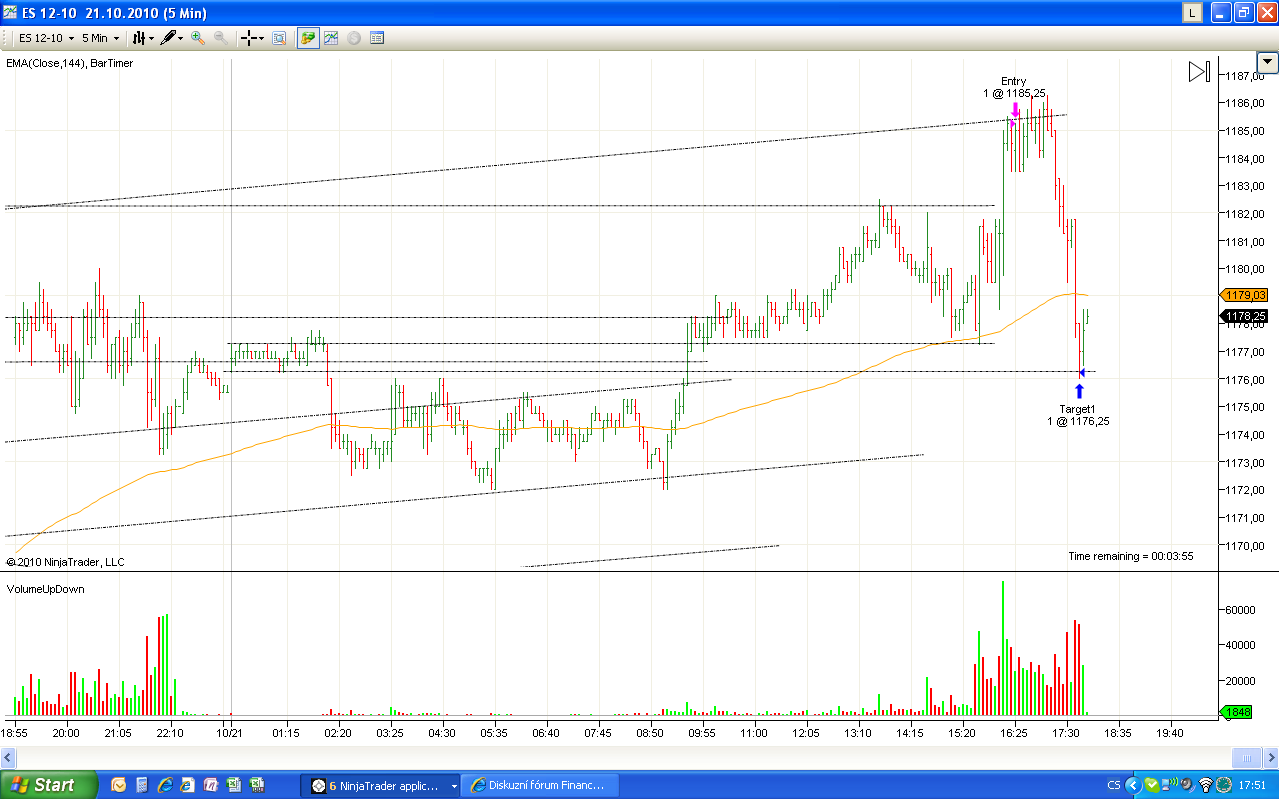Viewport: 1279px width, 799px height.
Task: Click the 16:25 time axis label
Action: click(1015, 733)
